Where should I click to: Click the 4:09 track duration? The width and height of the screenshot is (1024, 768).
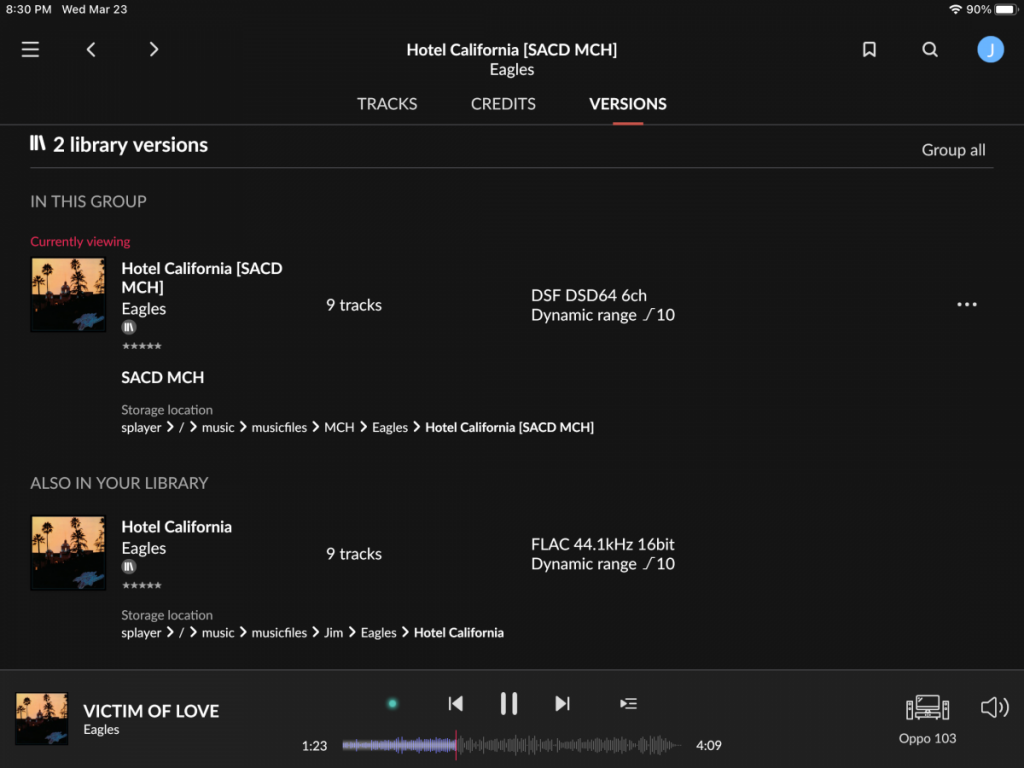click(709, 745)
